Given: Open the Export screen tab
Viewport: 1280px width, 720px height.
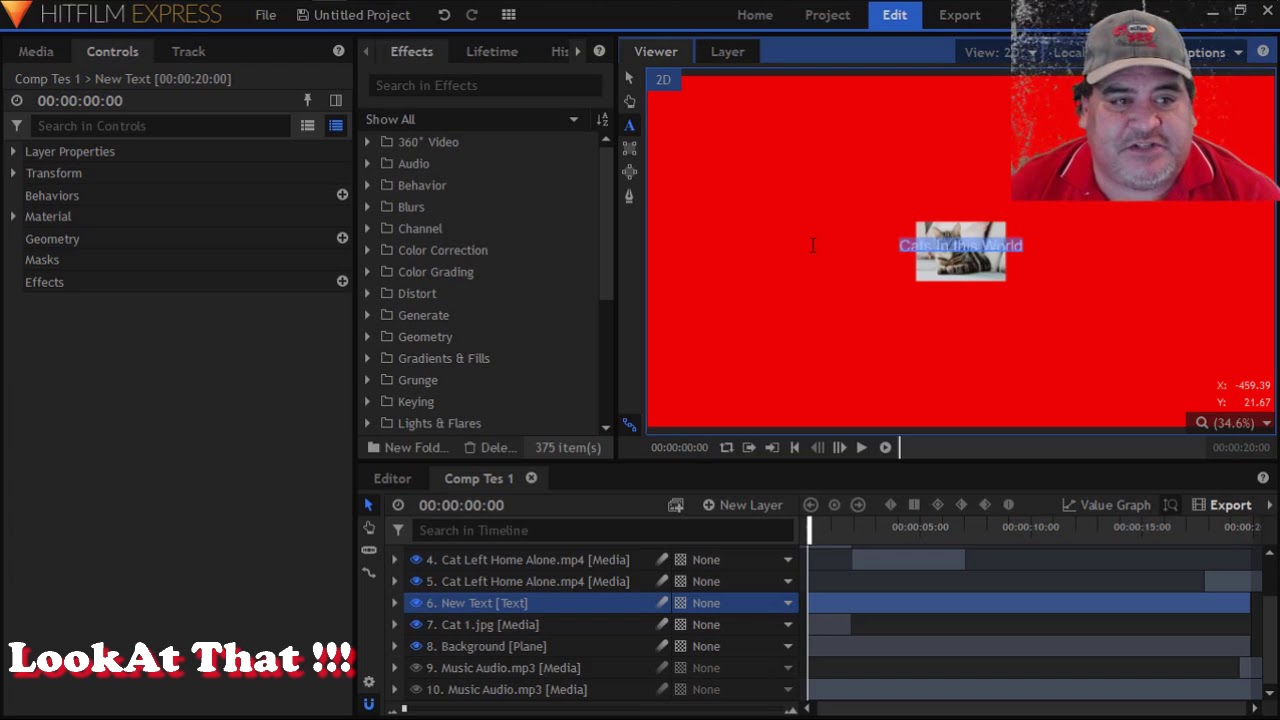Looking at the screenshot, I should click(959, 15).
